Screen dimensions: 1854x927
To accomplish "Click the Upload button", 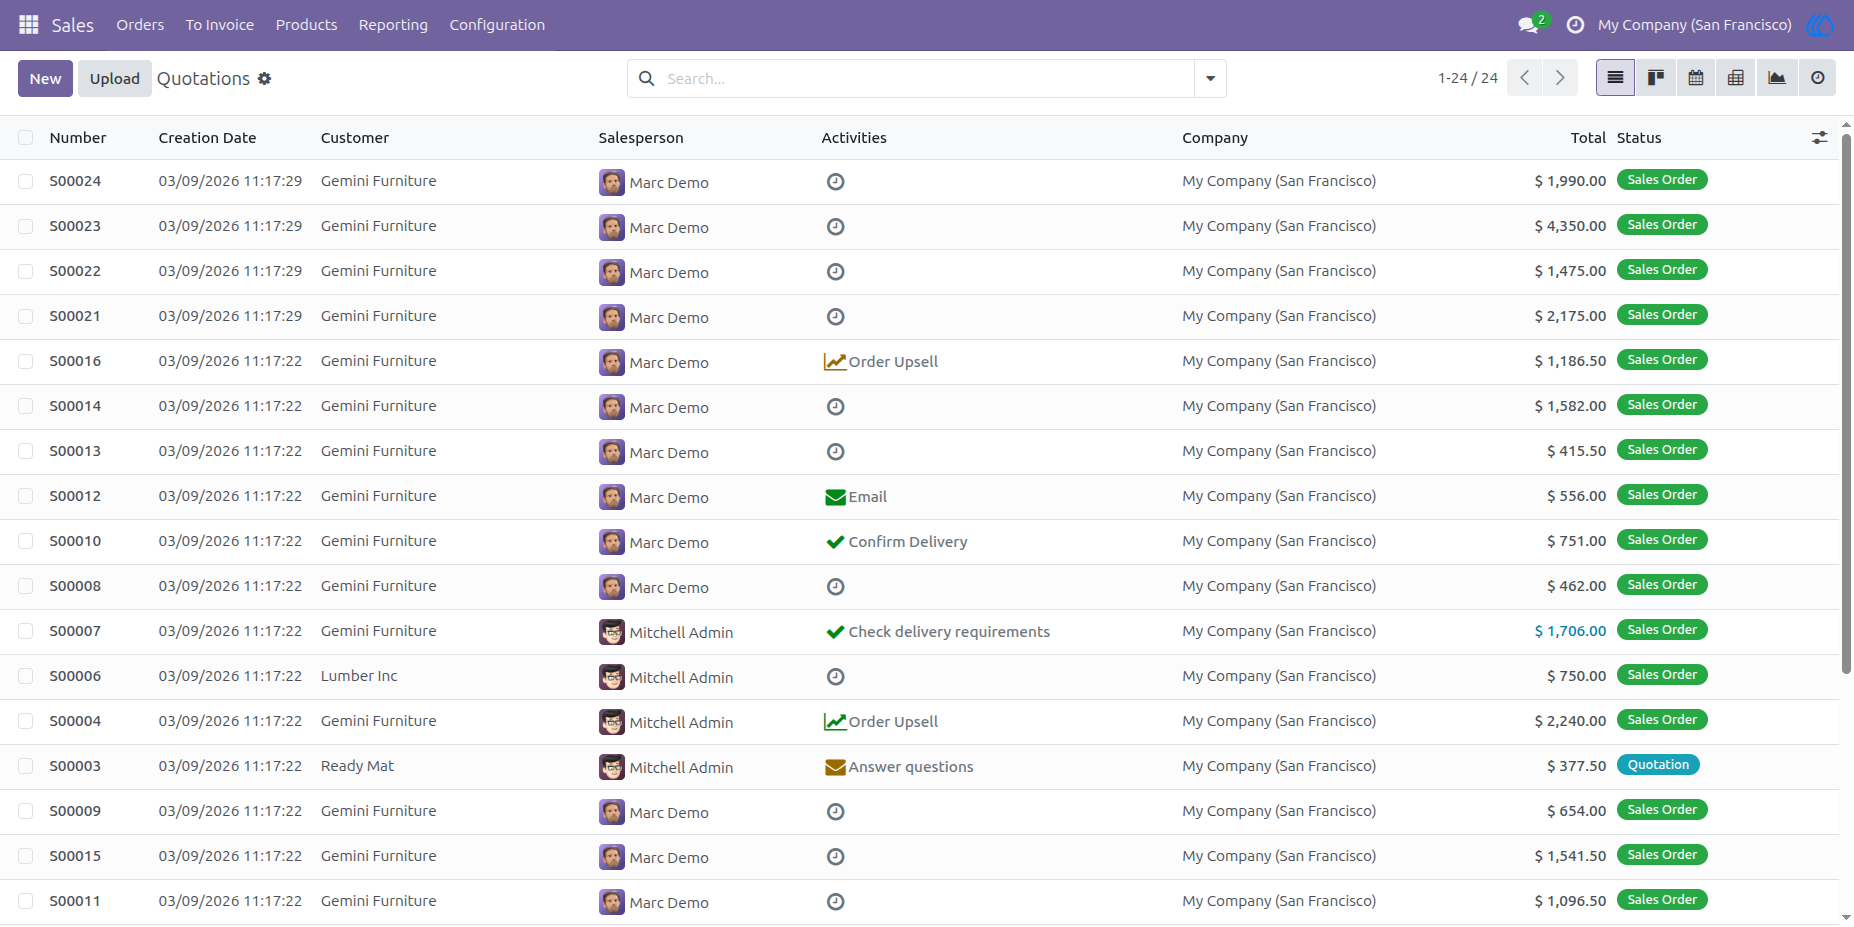I will 115,78.
